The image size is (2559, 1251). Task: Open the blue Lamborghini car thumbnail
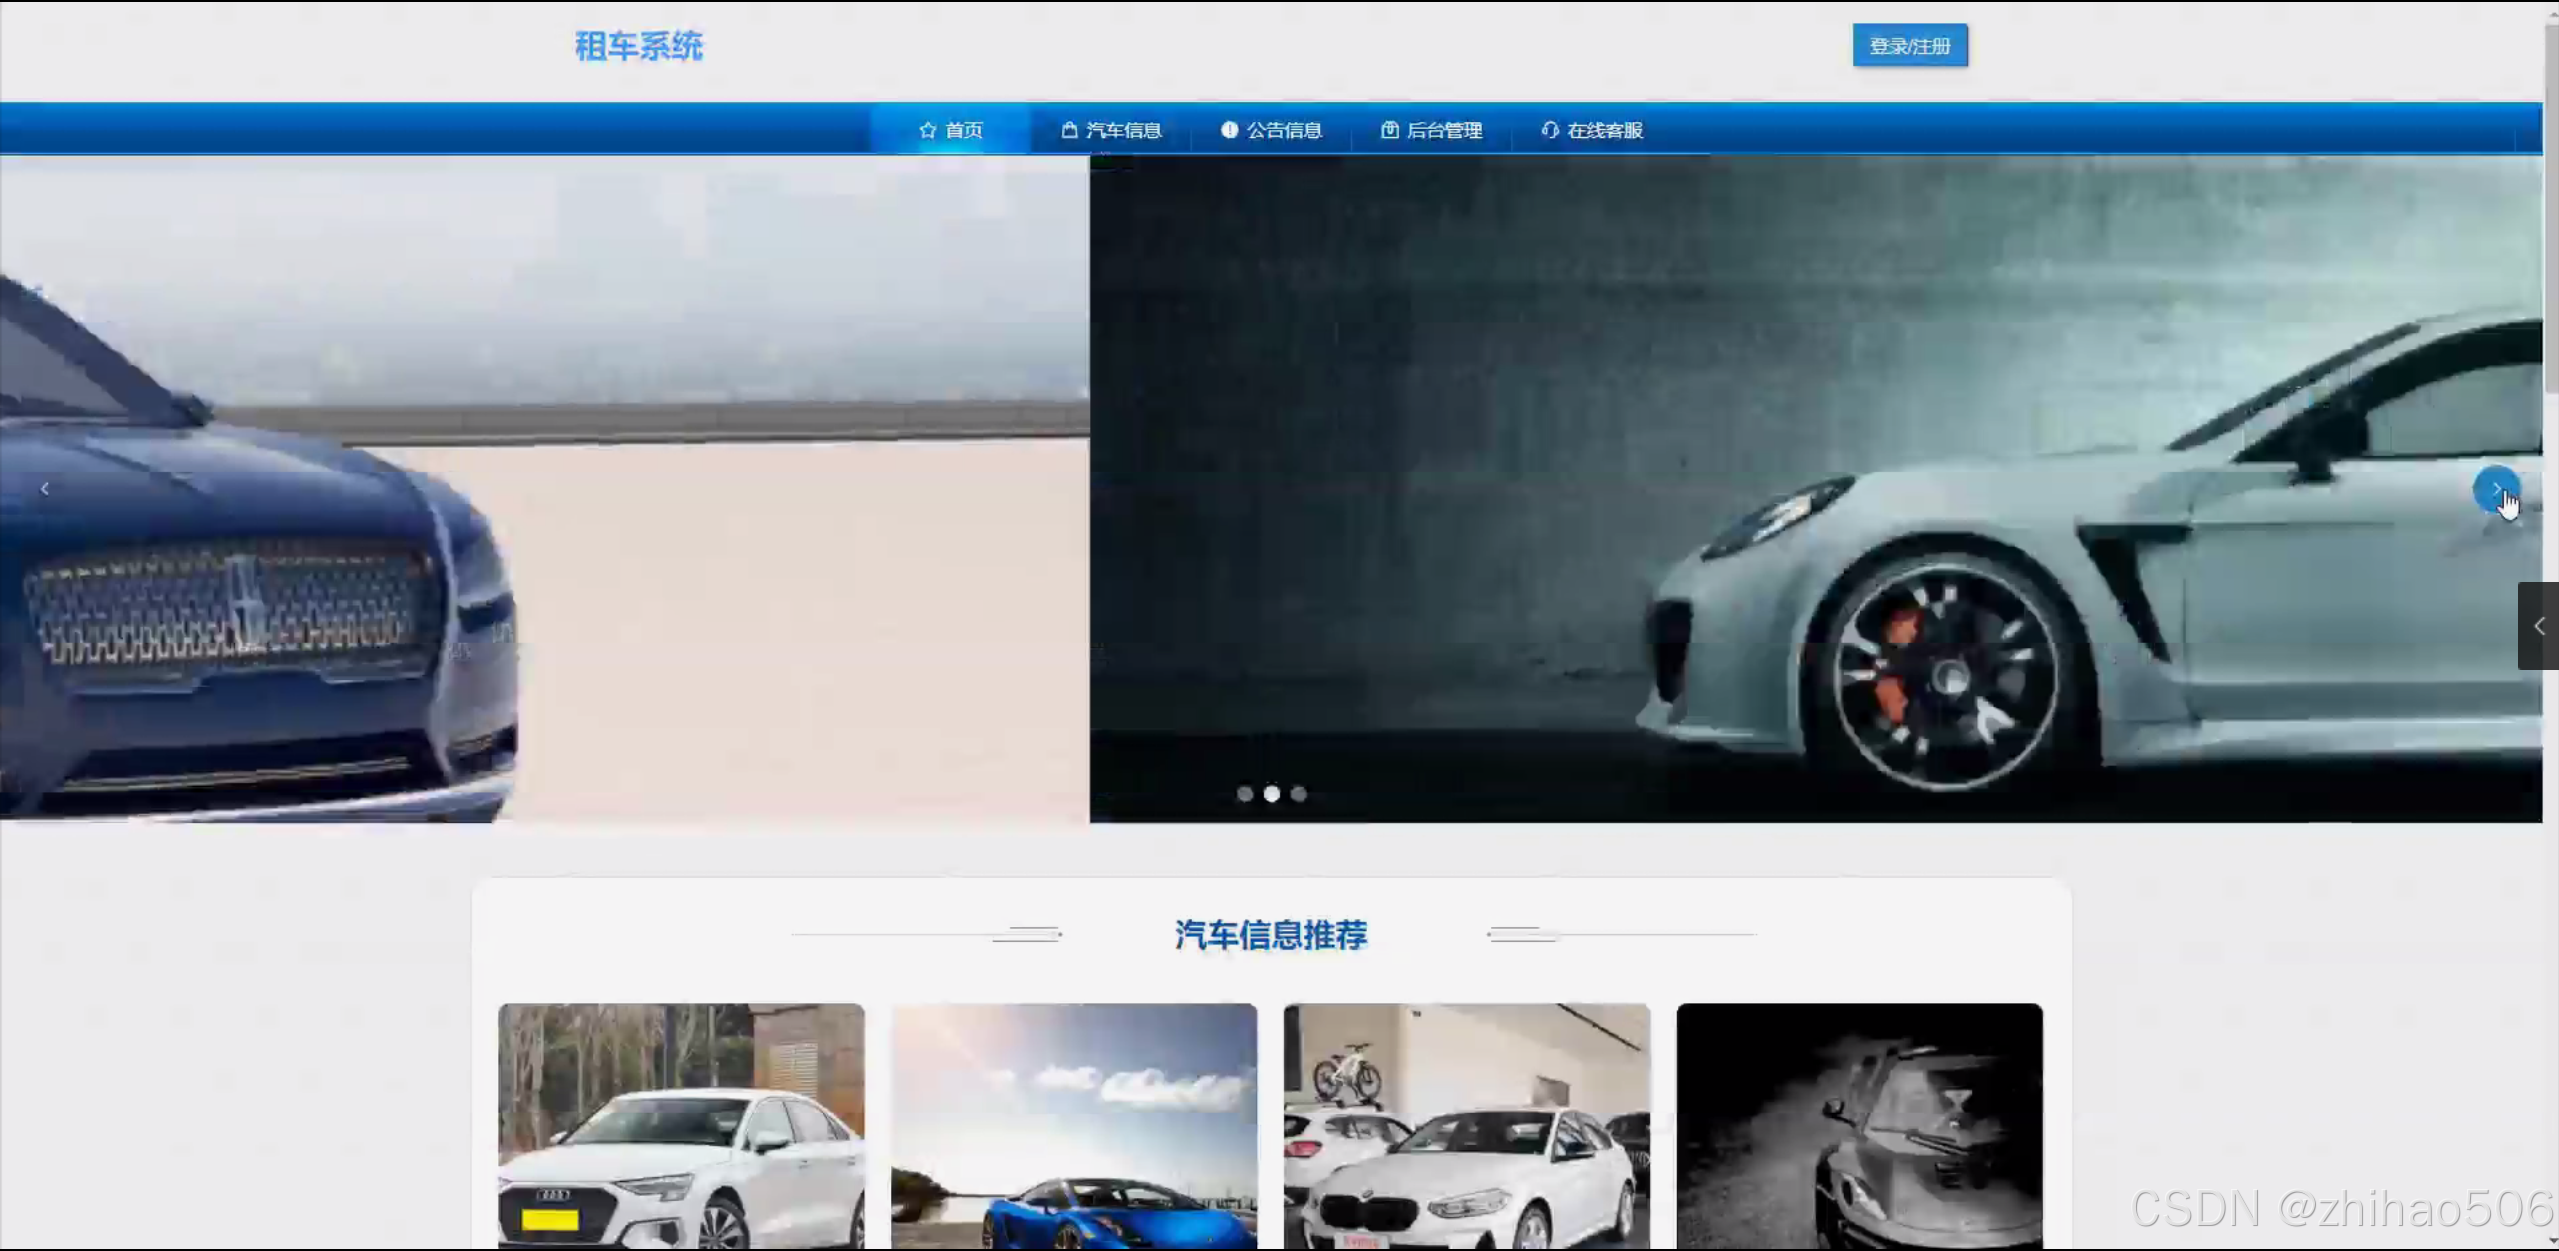[x=1074, y=1125]
